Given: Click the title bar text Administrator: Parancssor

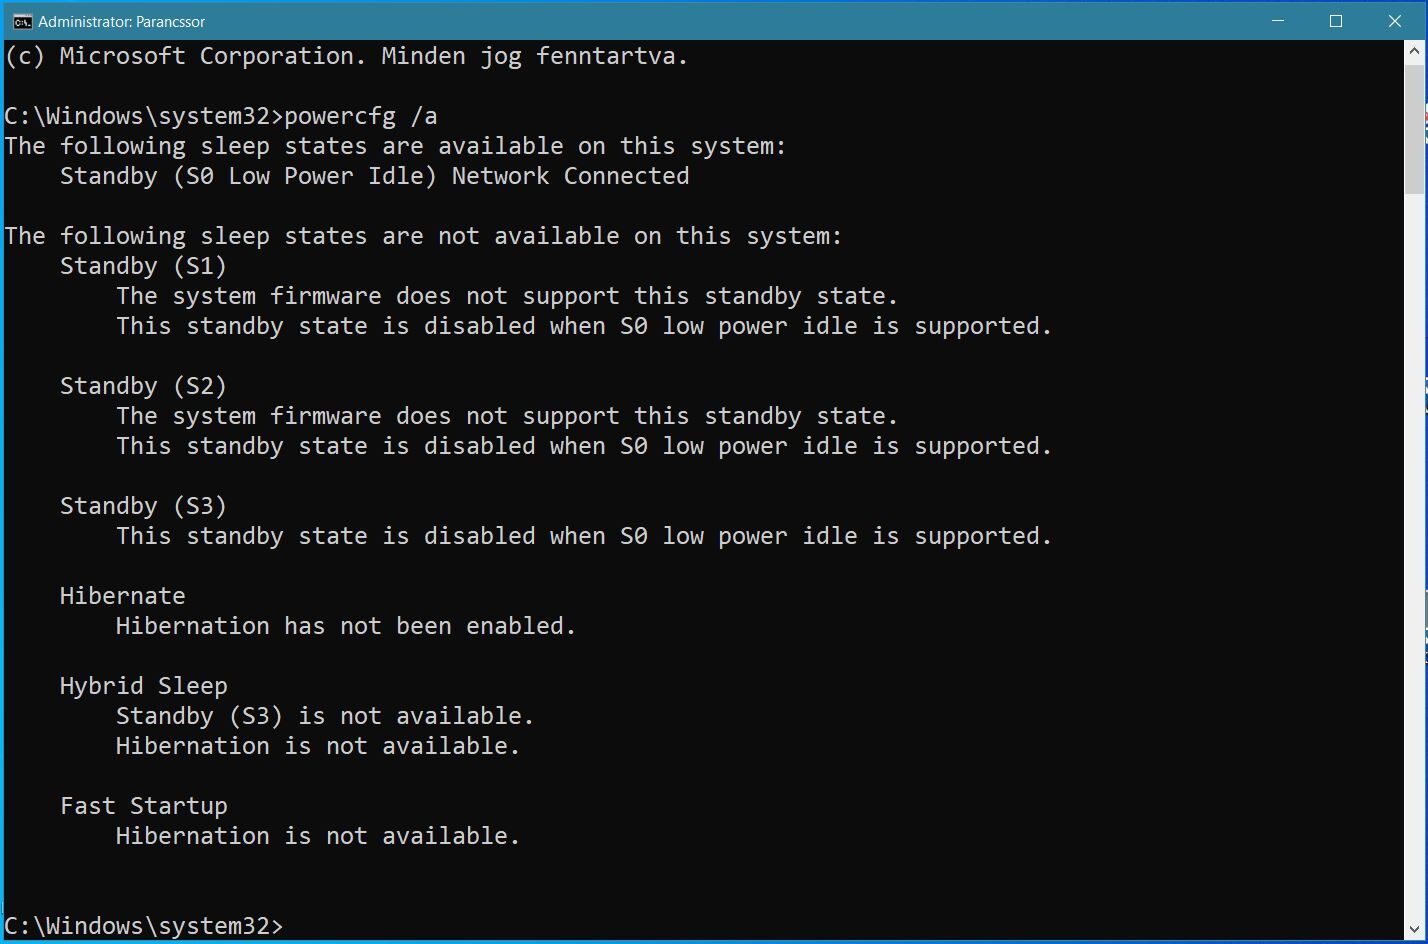Looking at the screenshot, I should [x=122, y=21].
